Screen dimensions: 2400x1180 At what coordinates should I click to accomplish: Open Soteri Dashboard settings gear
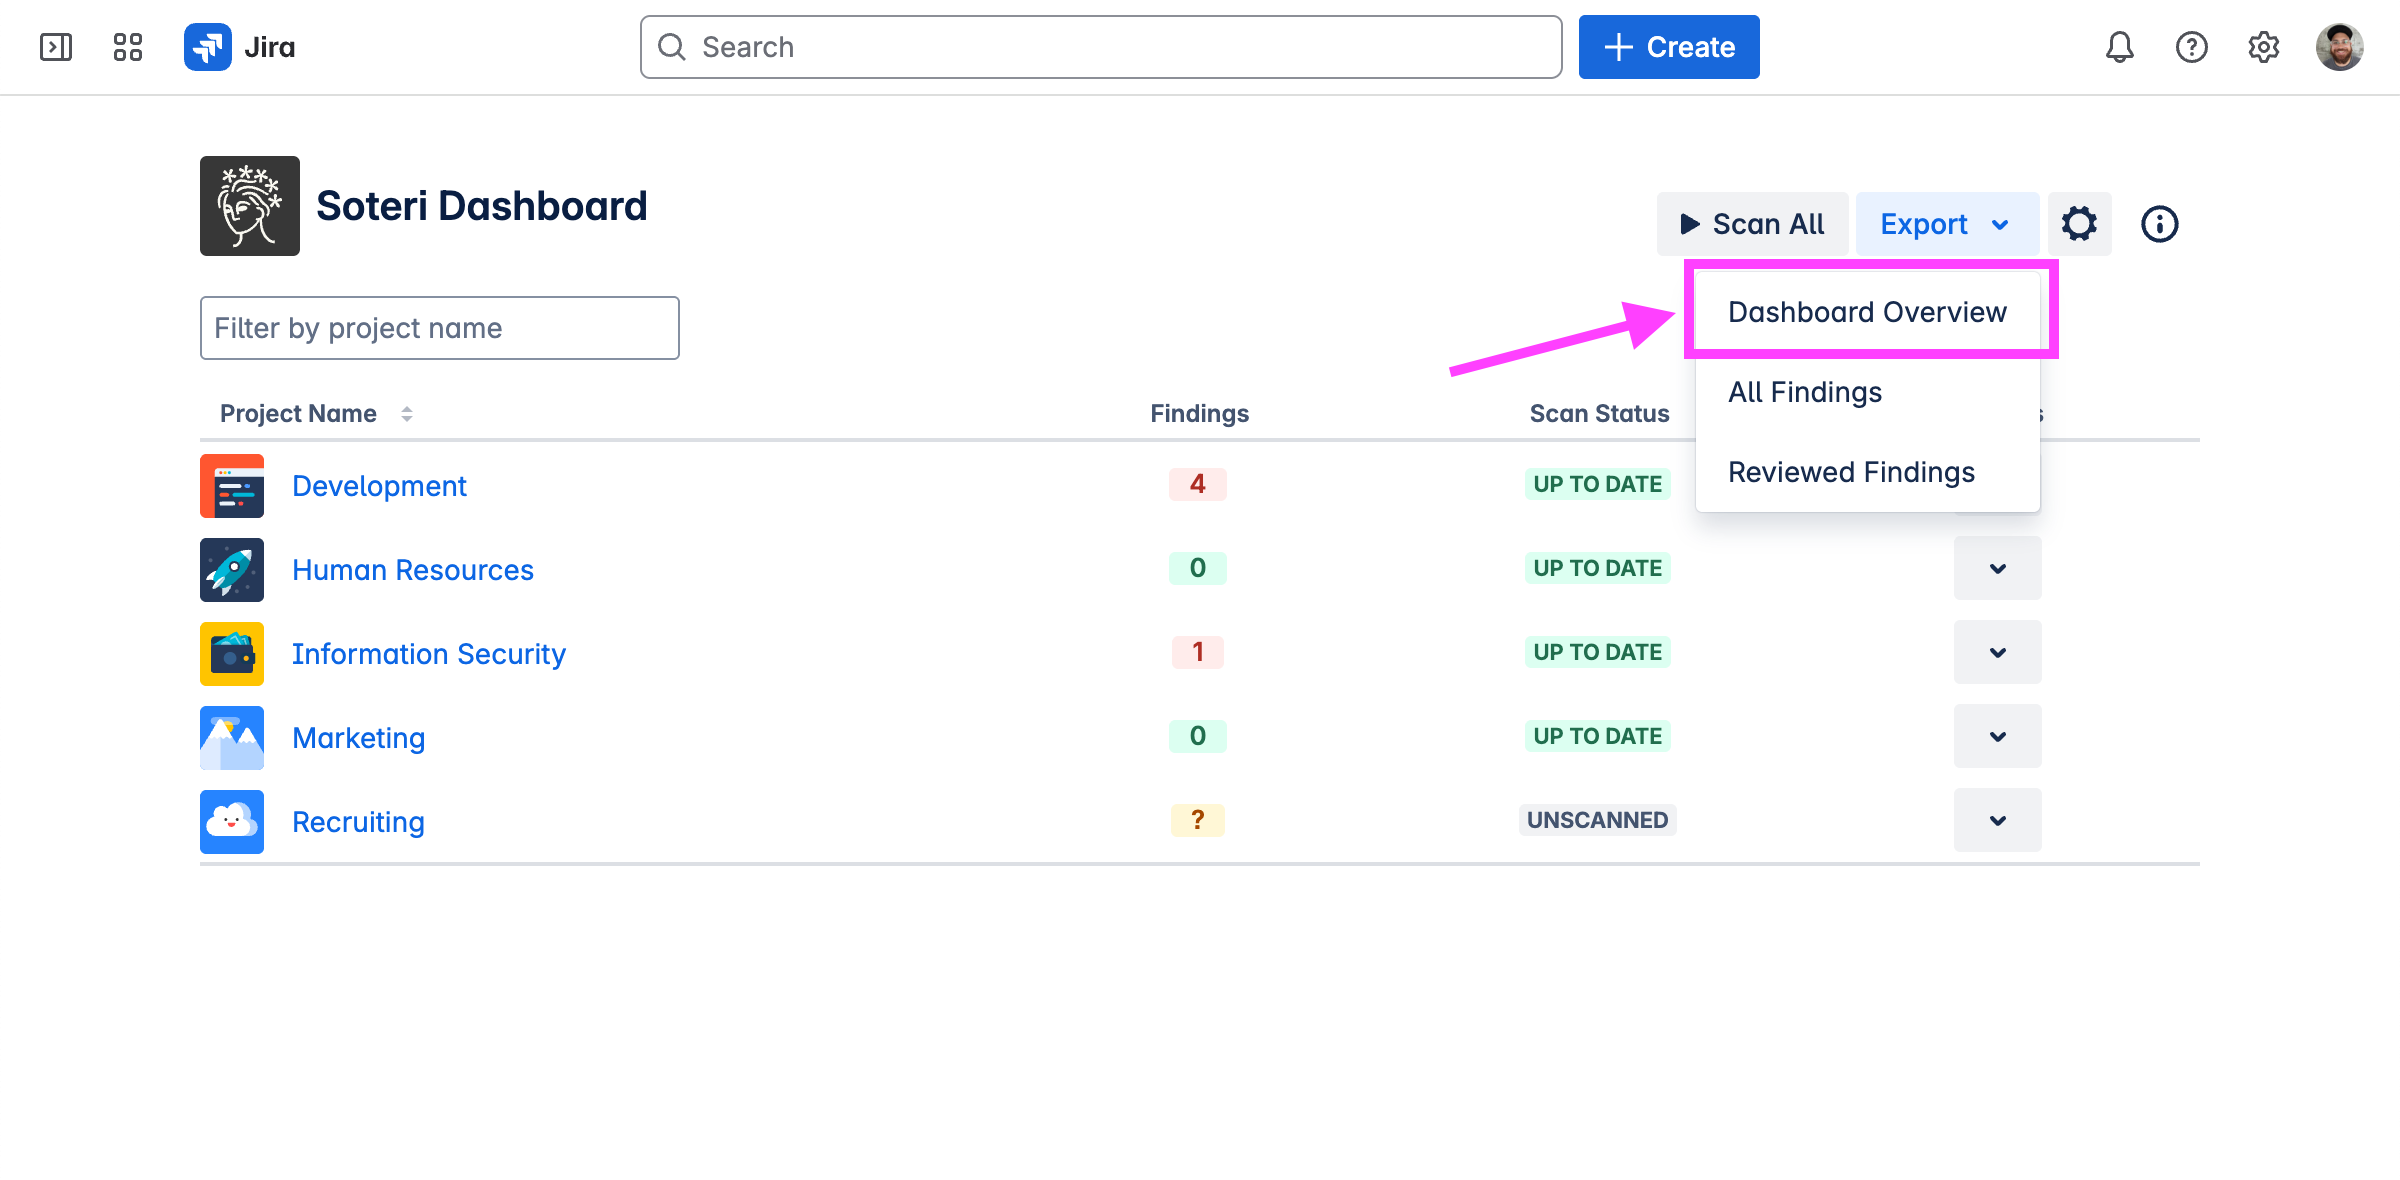click(x=2079, y=224)
